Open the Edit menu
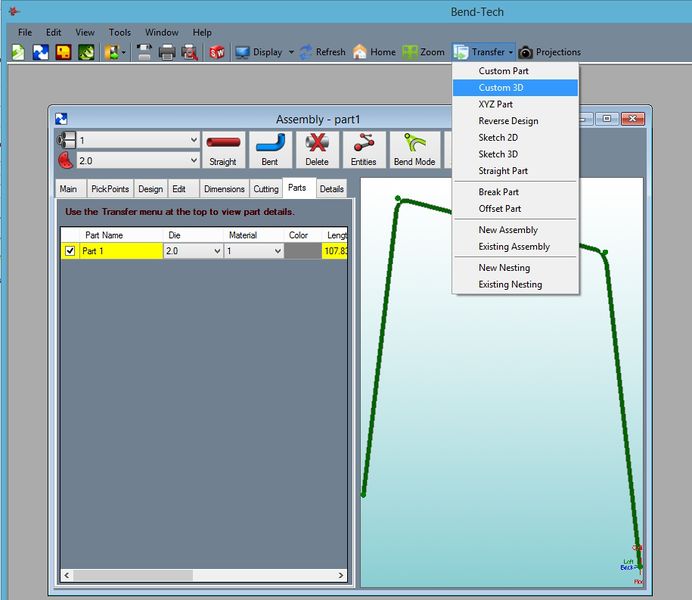The width and height of the screenshot is (692, 600). click(53, 32)
